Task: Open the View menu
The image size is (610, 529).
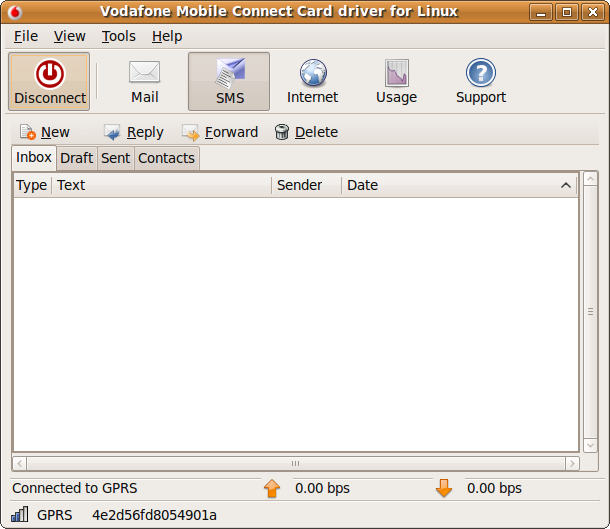Action: 69,36
